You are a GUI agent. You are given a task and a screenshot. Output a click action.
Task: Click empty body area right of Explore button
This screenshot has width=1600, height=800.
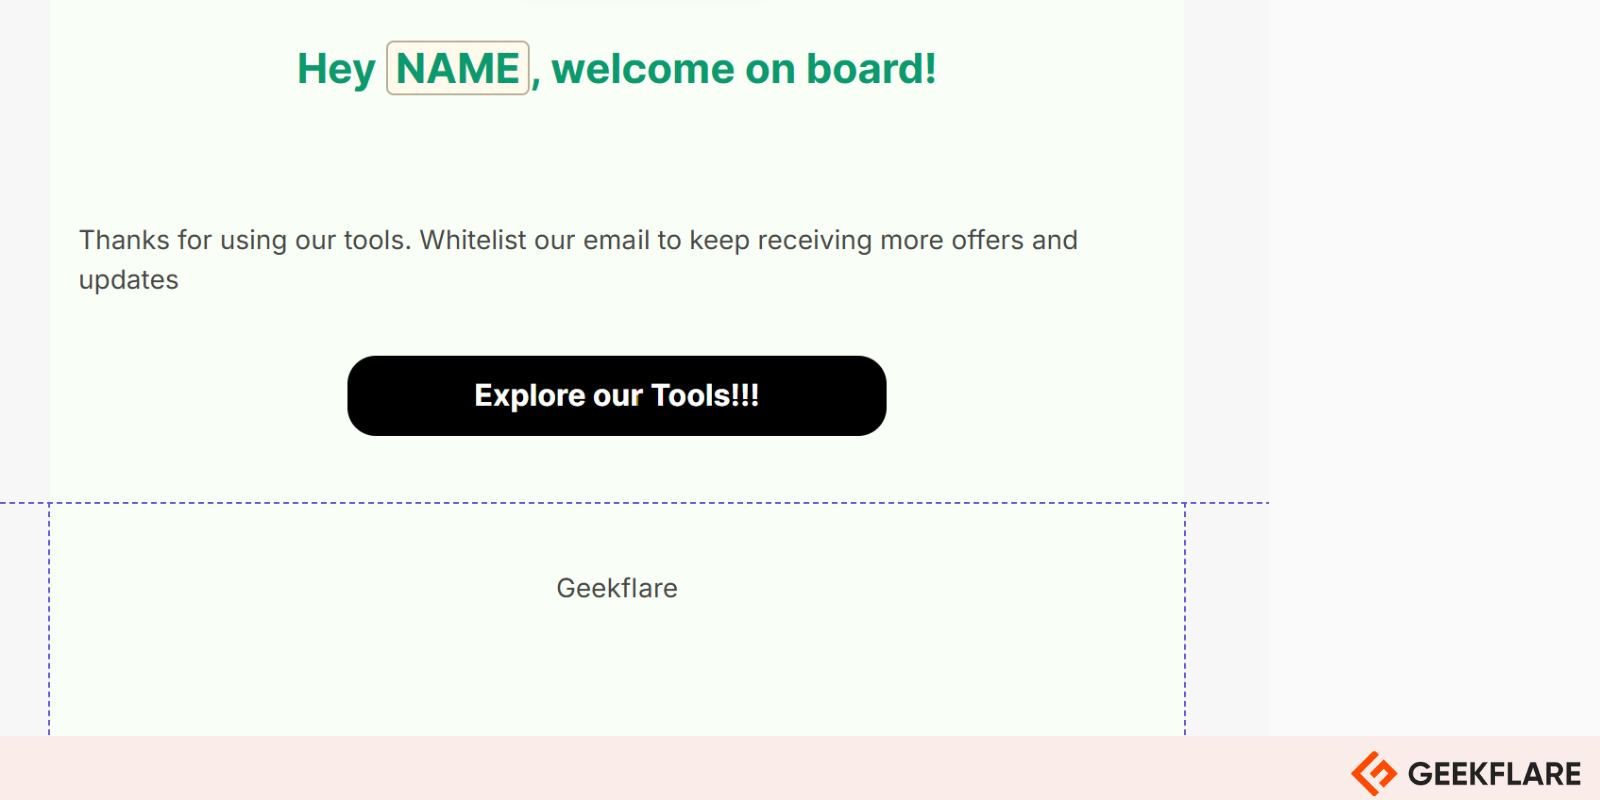(1035, 396)
